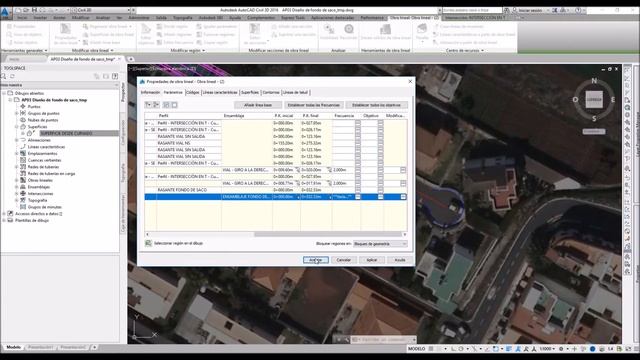This screenshot has width=640, height=360.
Task: Switch to the Información tab
Action: coord(150,93)
